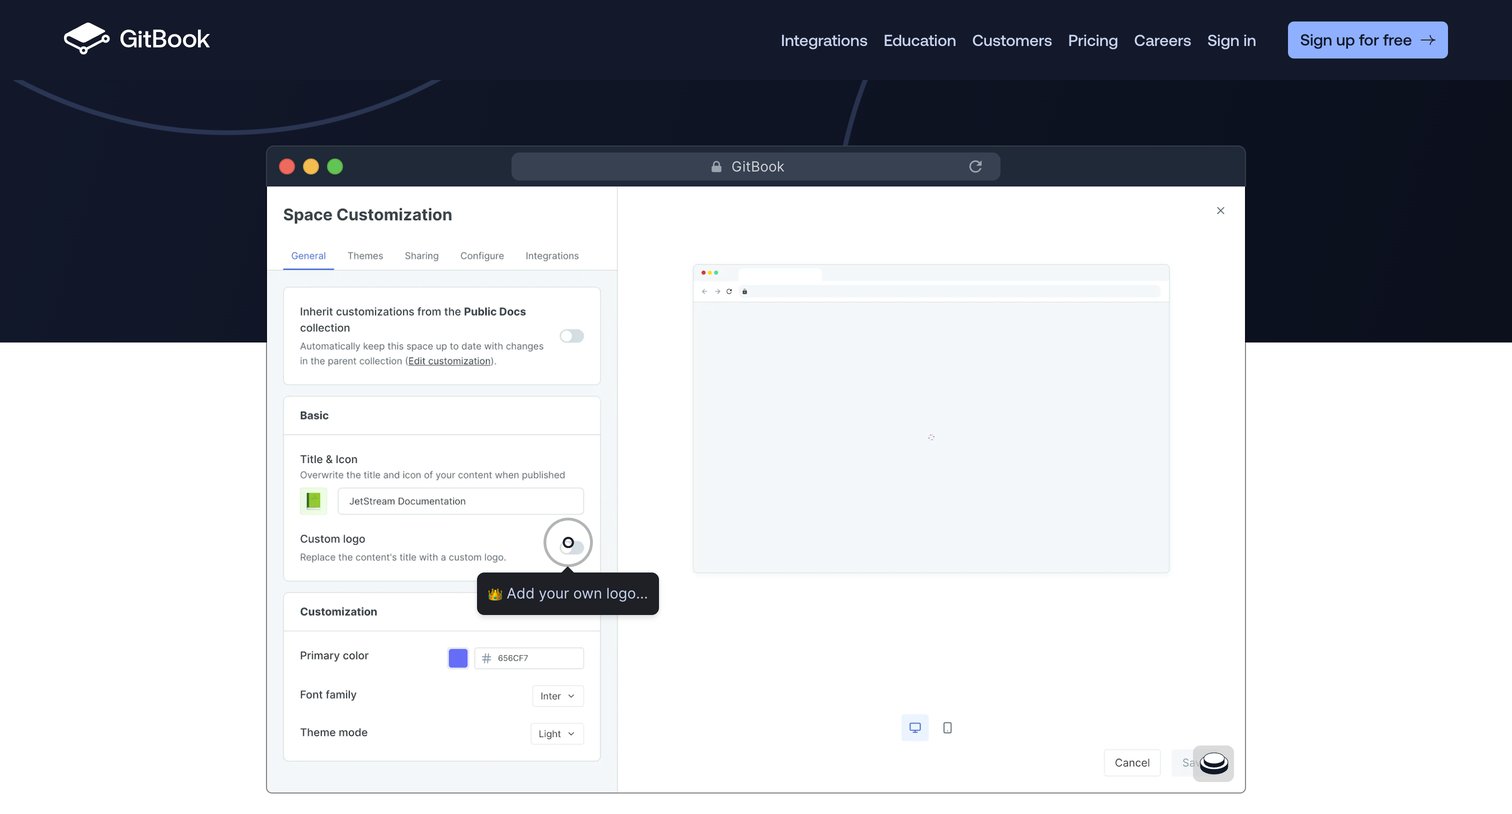Open the Careers link
Screen dimensions: 1512x814
tap(1162, 40)
